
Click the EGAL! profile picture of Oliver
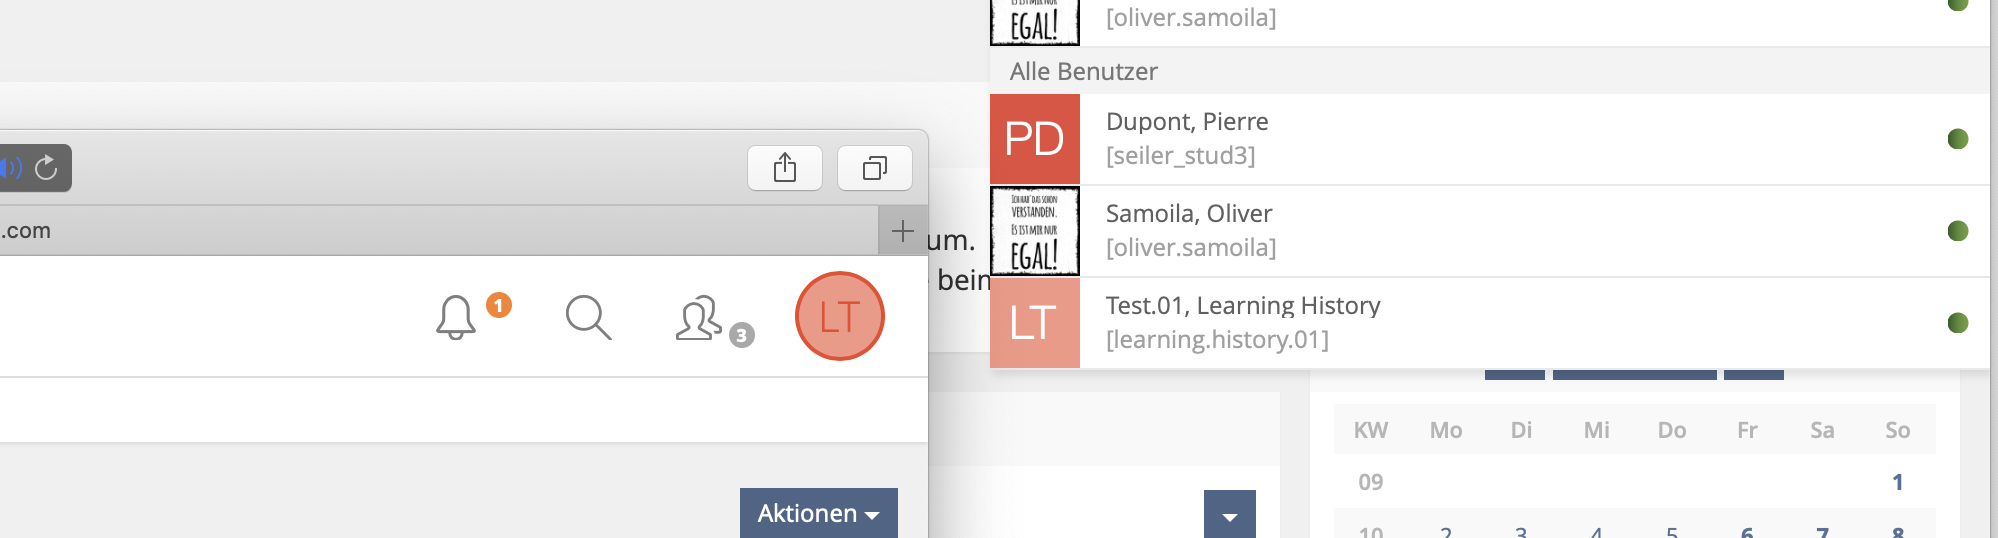[x=1034, y=231]
